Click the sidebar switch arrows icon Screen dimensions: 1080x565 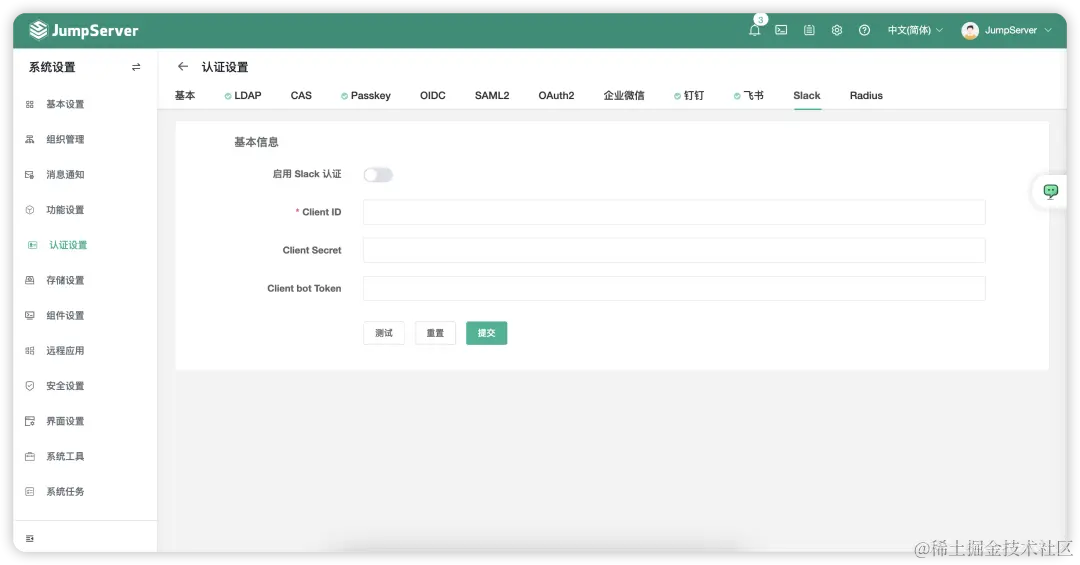pyautogui.click(x=136, y=67)
